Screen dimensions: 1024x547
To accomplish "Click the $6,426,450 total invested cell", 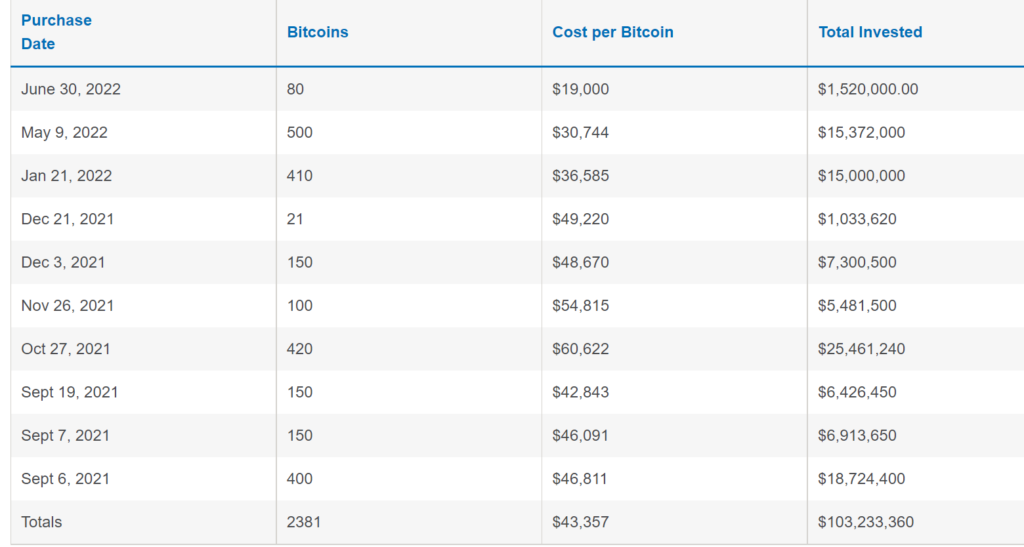I will tap(857, 392).
